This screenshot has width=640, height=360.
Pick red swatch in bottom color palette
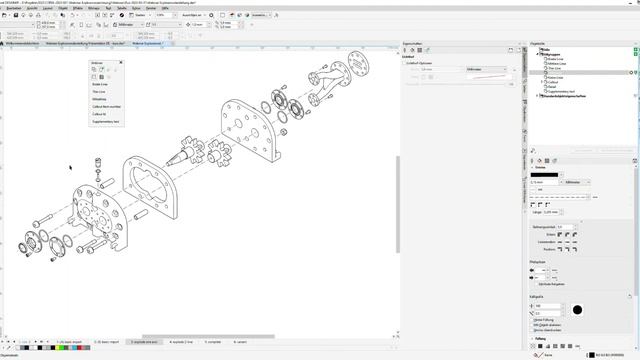(80, 348)
